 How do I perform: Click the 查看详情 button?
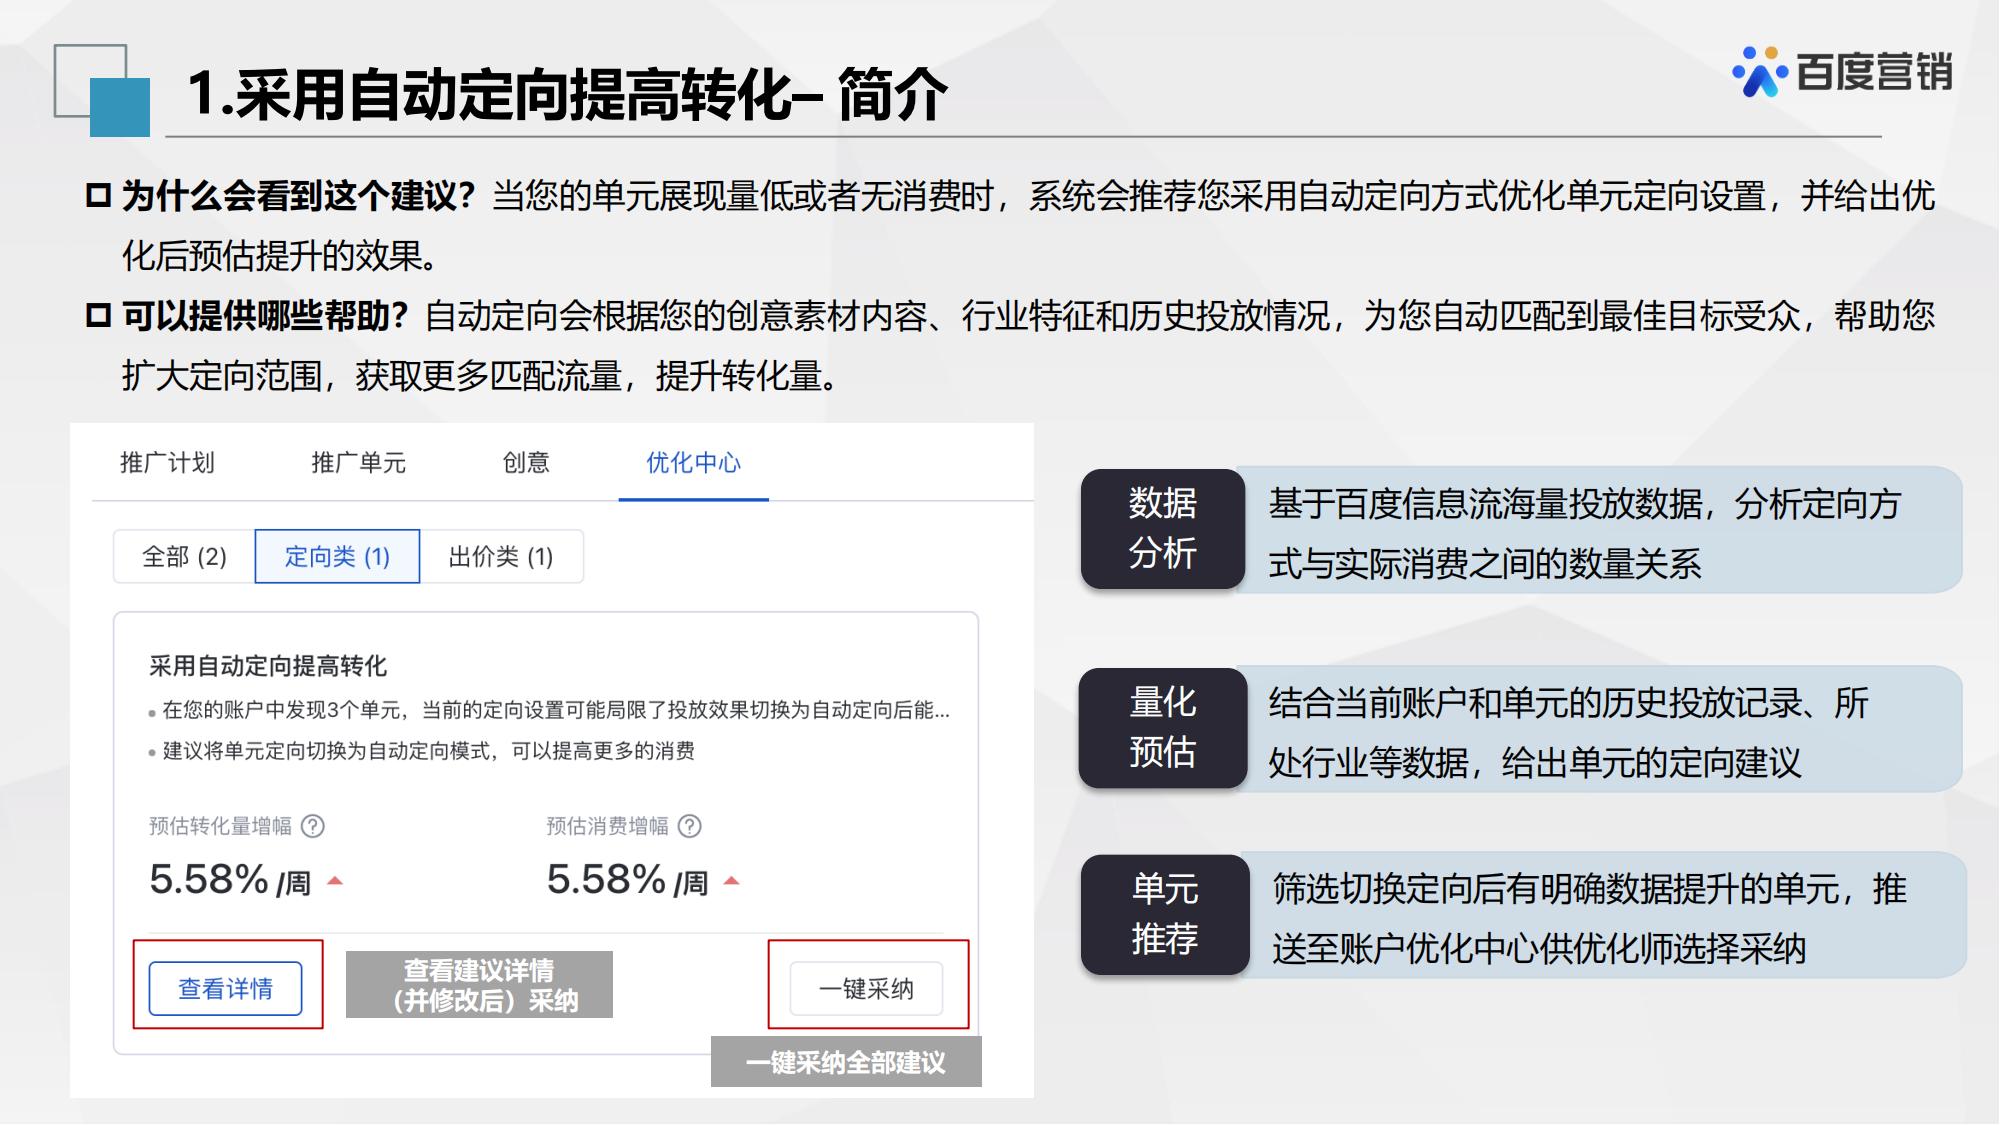(226, 989)
